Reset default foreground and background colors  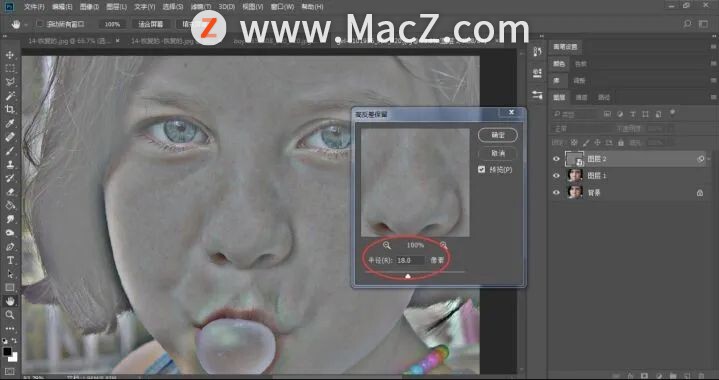(5, 341)
